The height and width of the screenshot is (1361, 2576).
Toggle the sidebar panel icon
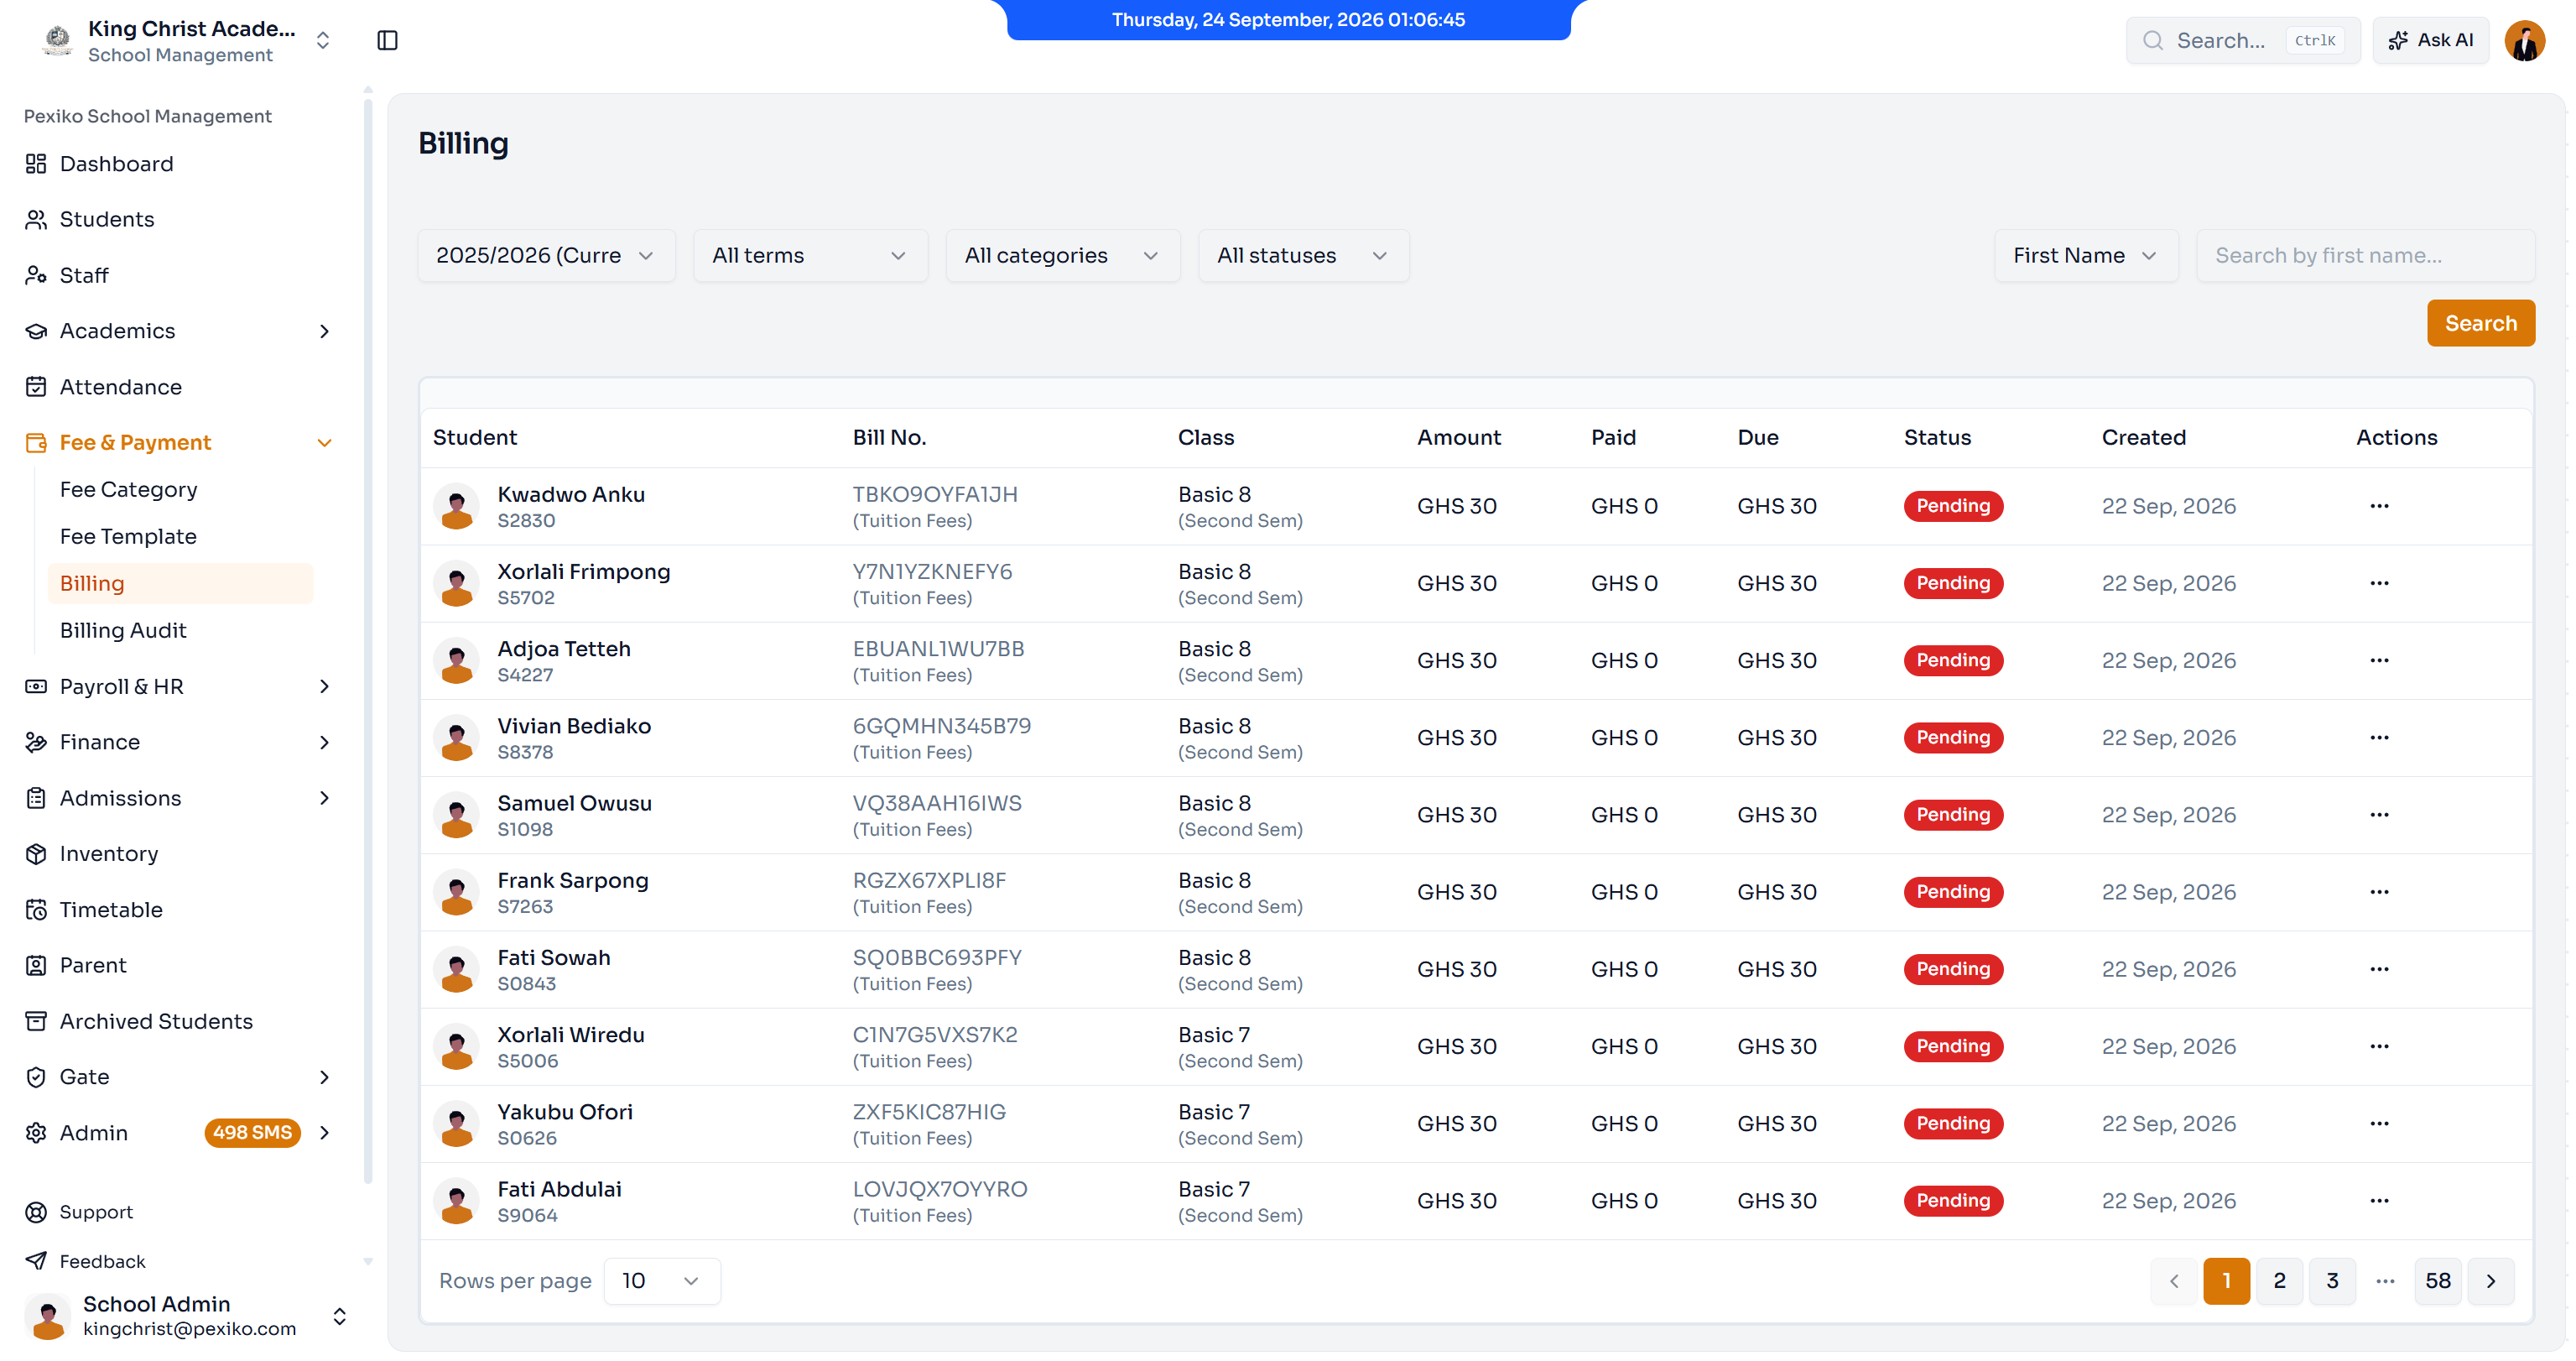pyautogui.click(x=387, y=40)
